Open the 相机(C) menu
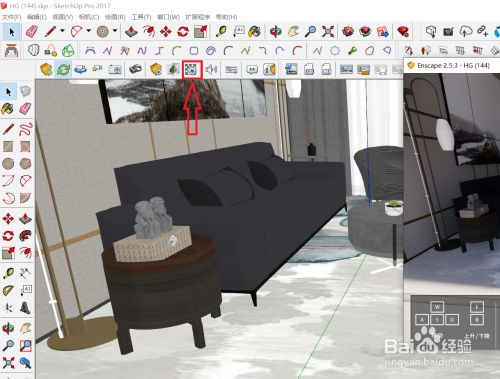This screenshot has width=500, height=379. (89, 17)
